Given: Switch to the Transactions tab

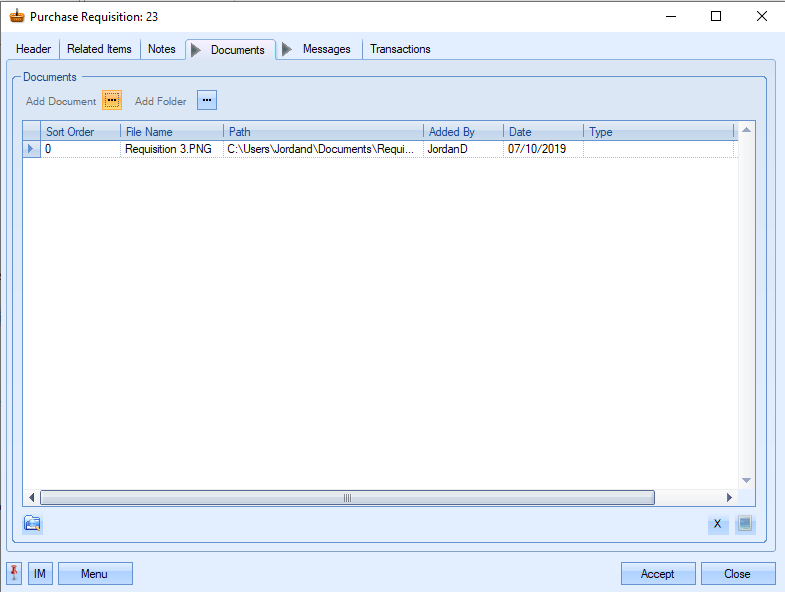Looking at the screenshot, I should tap(400, 49).
